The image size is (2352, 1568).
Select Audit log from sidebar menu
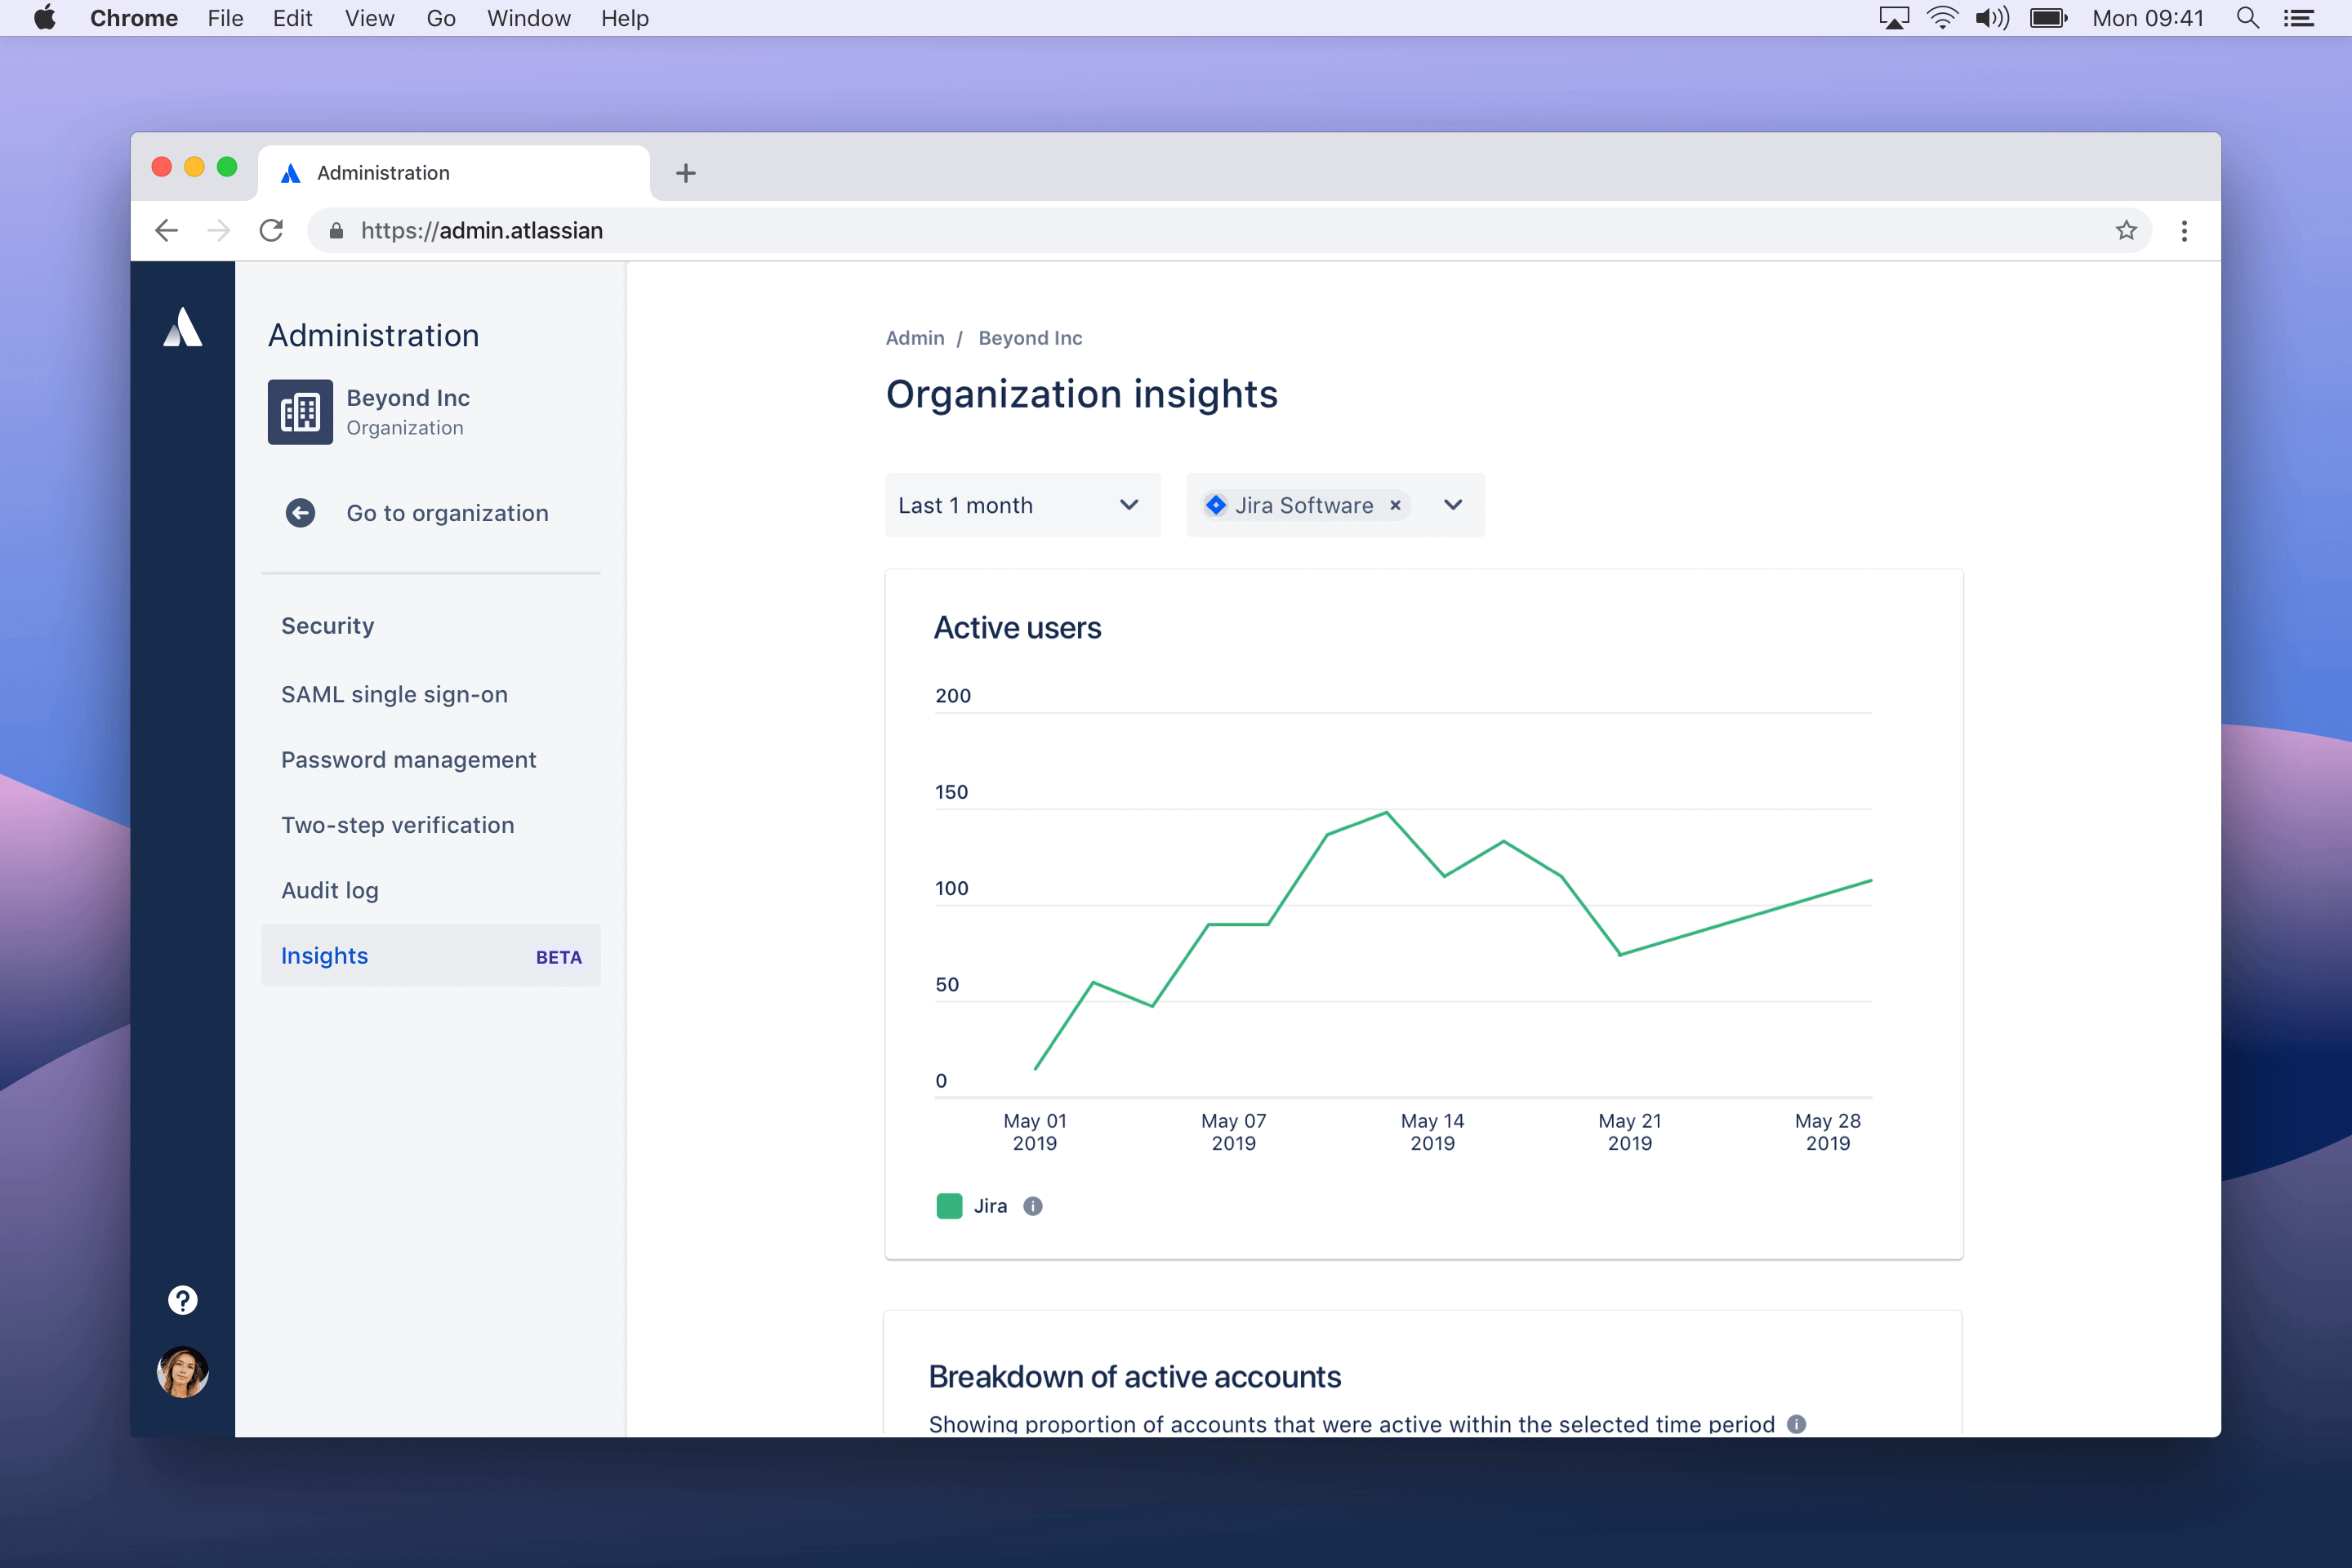(x=331, y=889)
